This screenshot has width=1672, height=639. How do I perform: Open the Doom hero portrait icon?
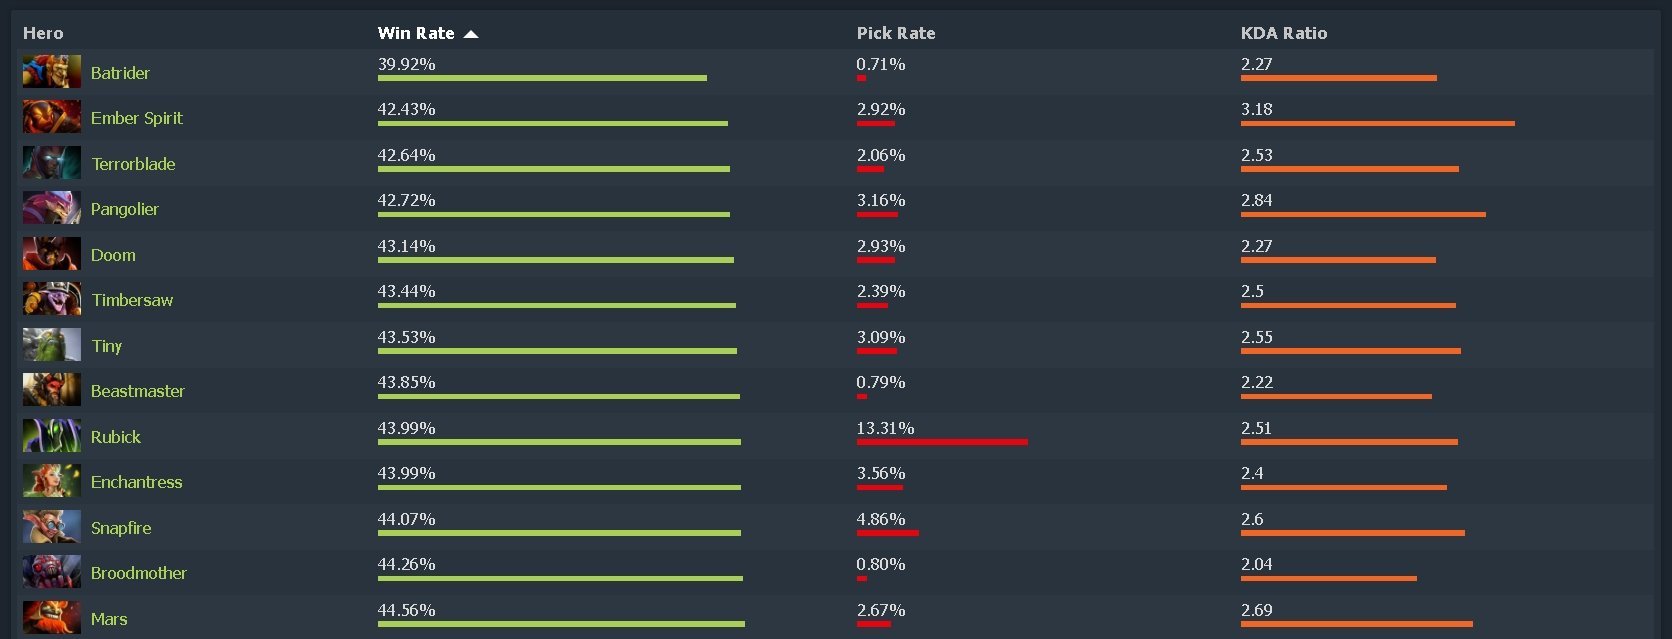[52, 254]
